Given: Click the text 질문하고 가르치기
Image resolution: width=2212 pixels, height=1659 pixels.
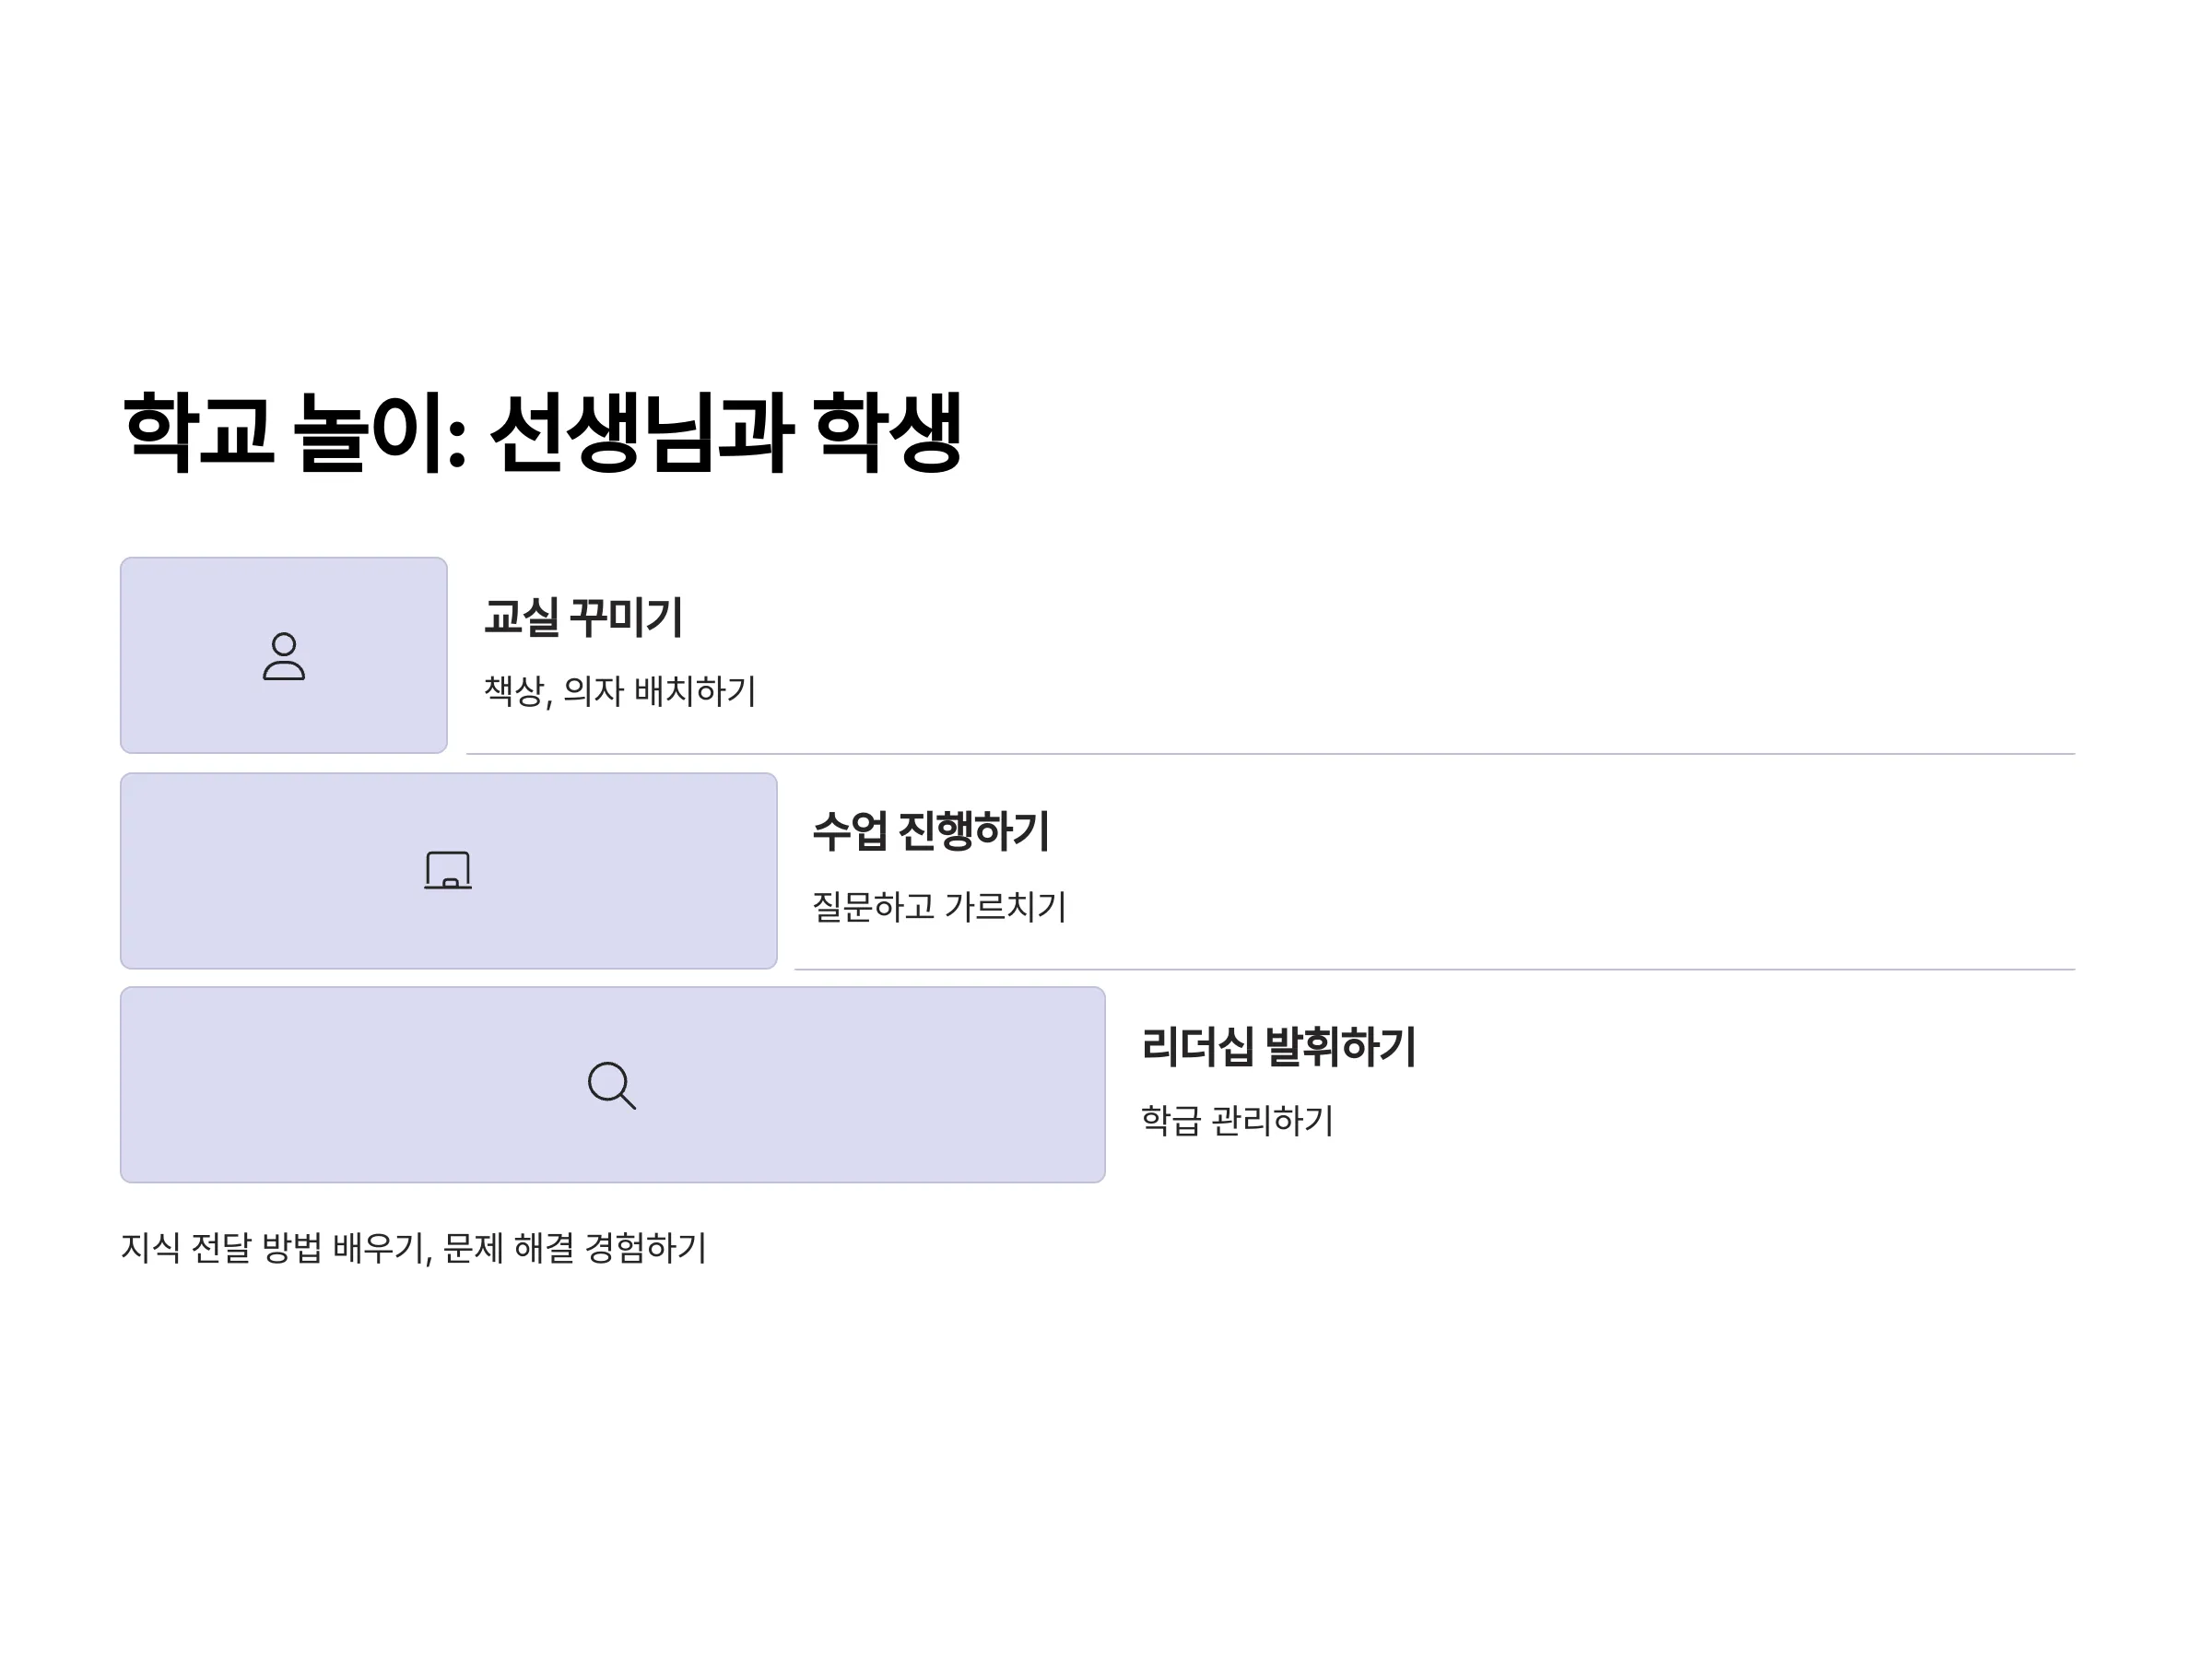Looking at the screenshot, I should [x=939, y=906].
